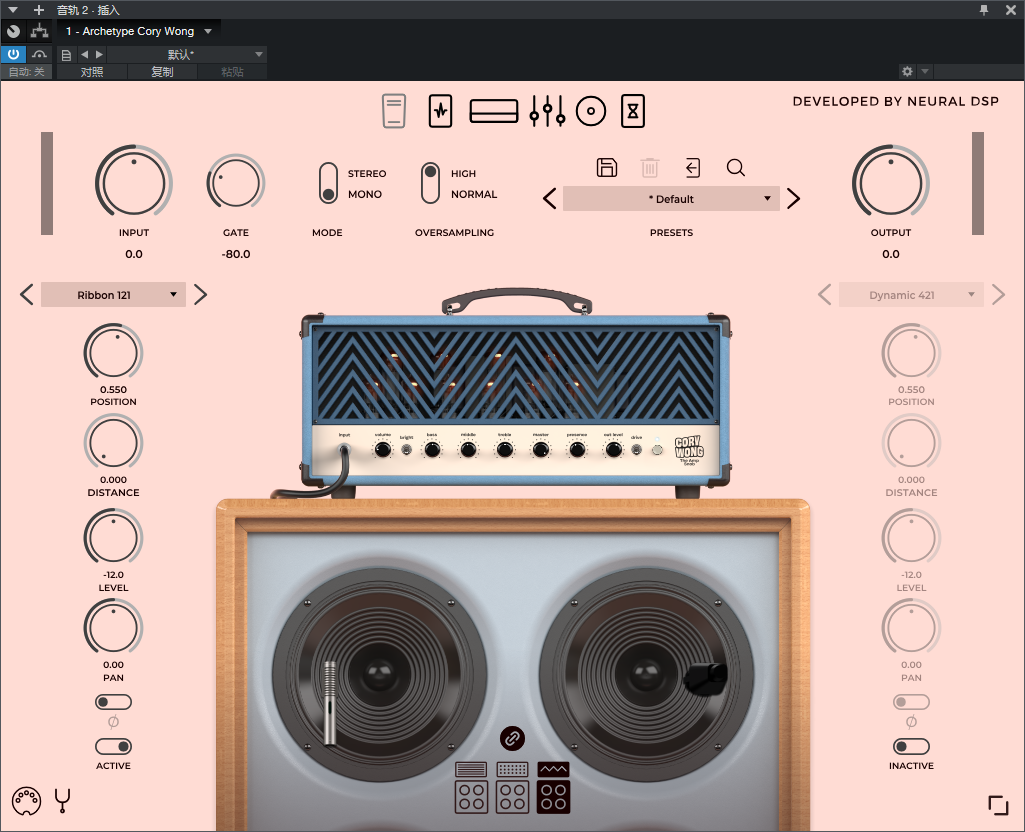
Task: Click the trash icon to delete preset
Action: point(650,168)
